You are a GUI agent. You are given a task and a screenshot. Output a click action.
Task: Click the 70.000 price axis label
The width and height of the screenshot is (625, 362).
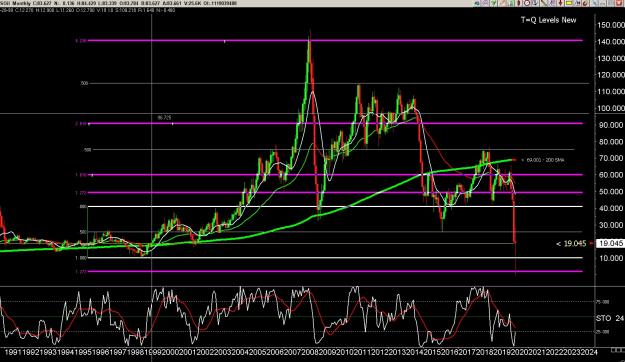pos(612,158)
